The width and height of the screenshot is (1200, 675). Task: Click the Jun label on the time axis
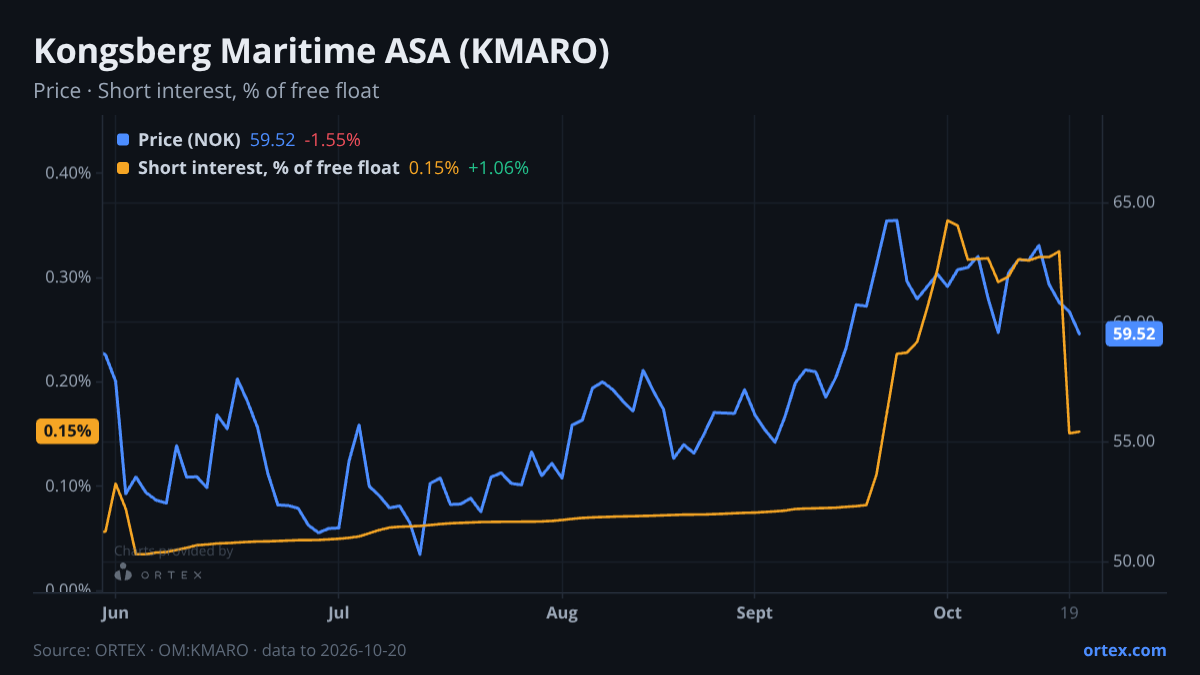(116, 613)
